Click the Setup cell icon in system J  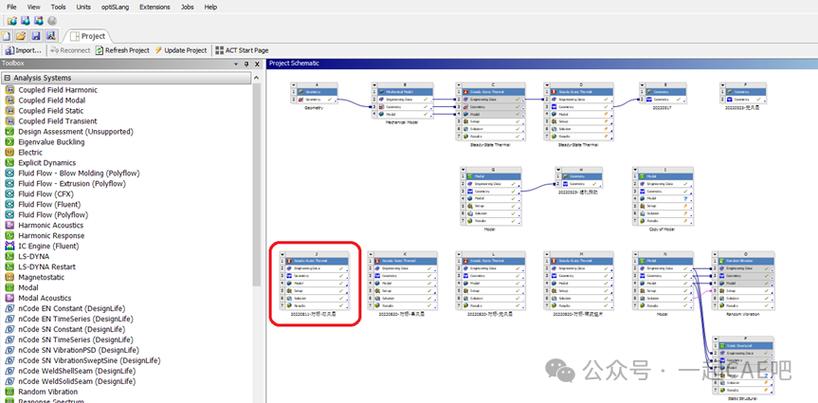(x=289, y=290)
